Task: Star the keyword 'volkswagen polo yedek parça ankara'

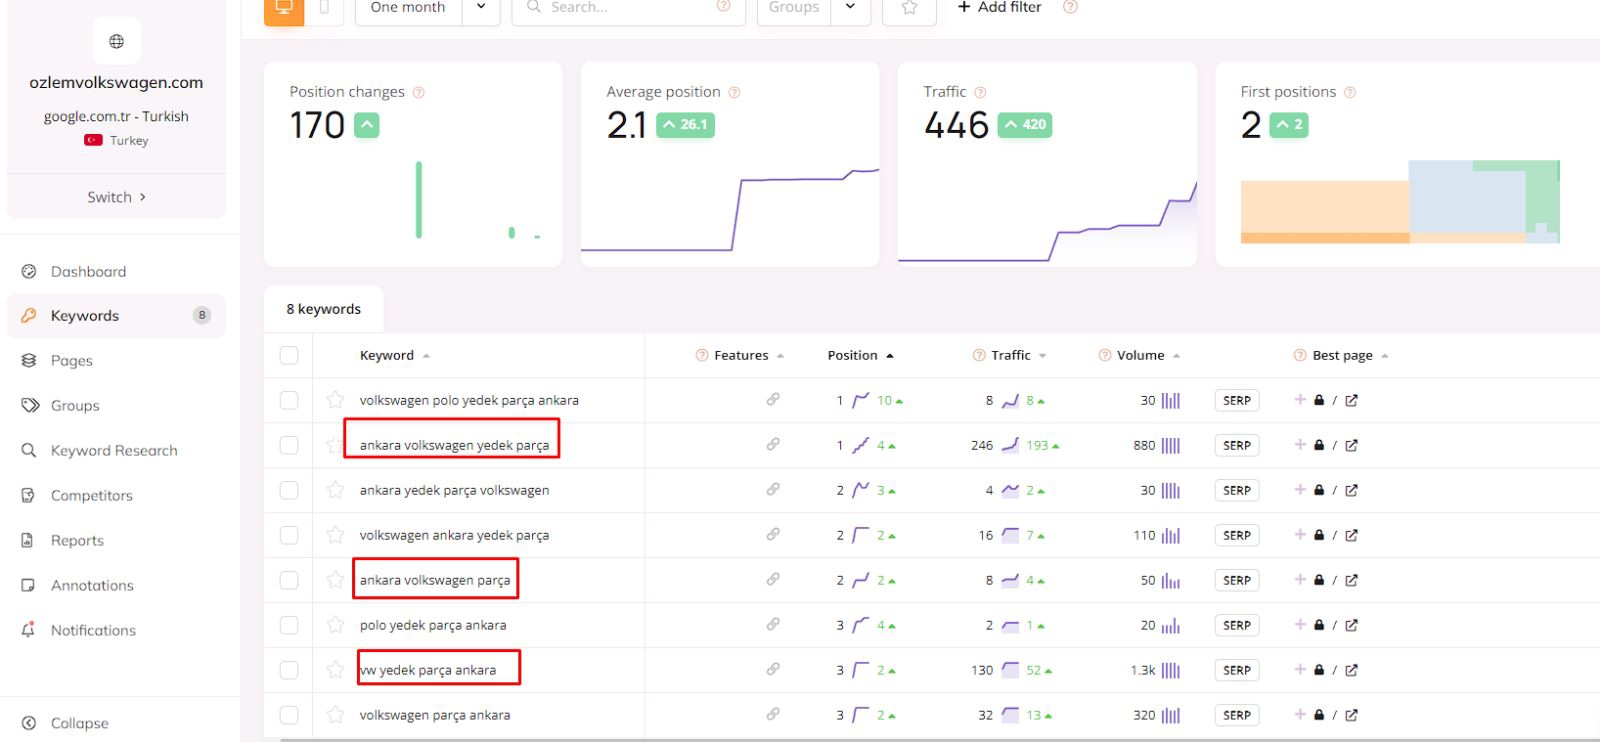Action: [335, 400]
